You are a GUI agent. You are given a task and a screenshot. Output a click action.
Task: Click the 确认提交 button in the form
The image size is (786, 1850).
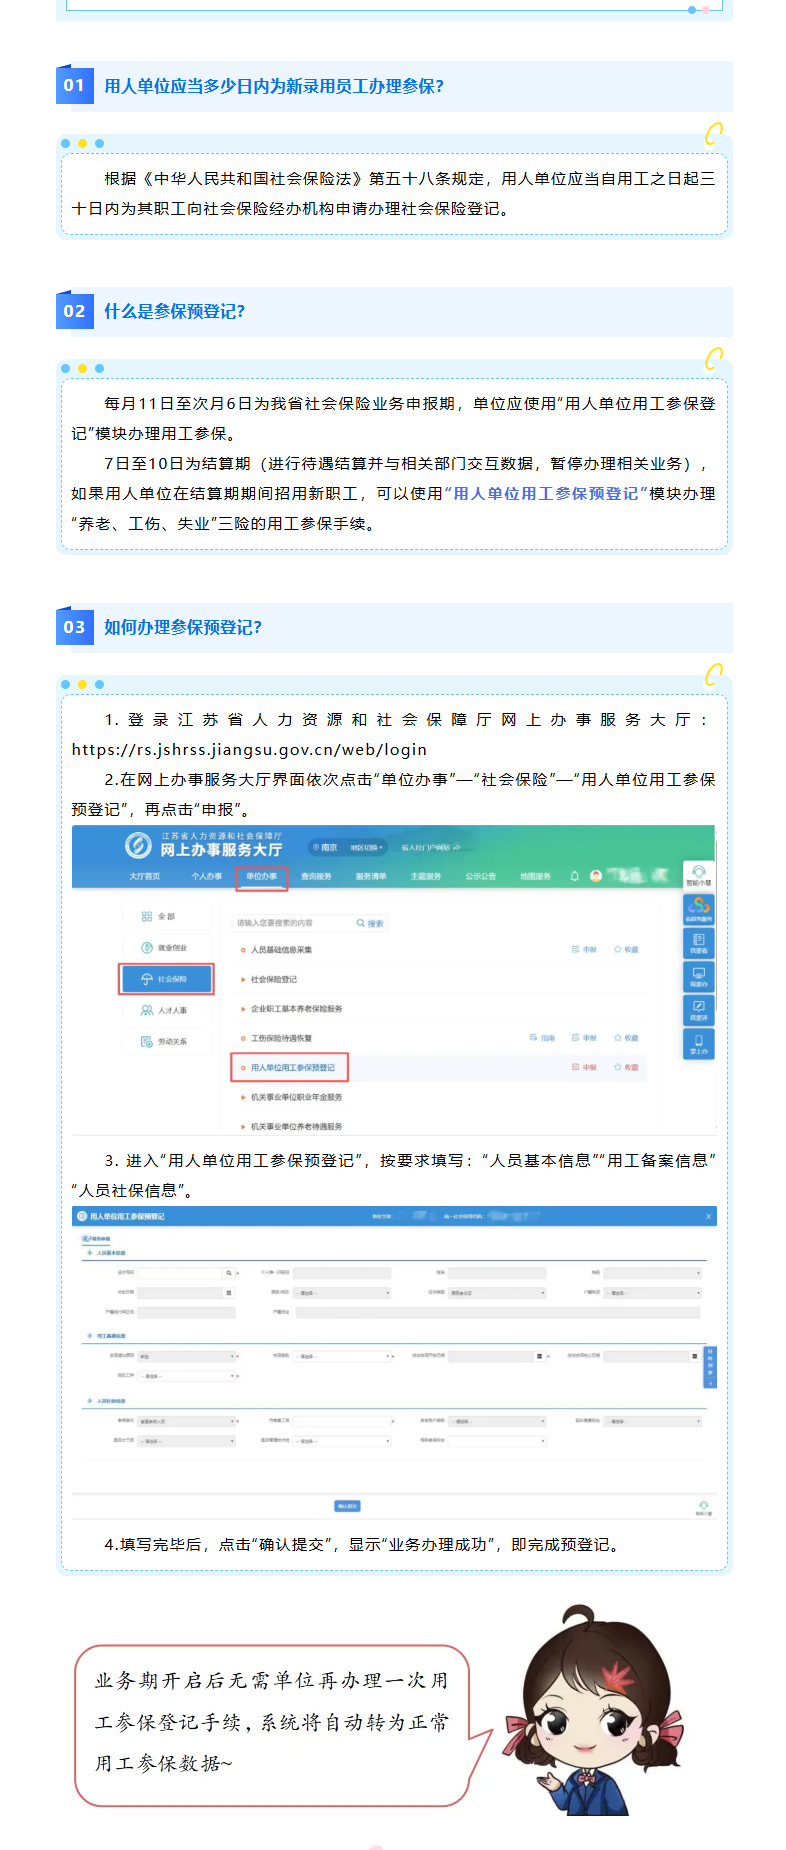347,1506
